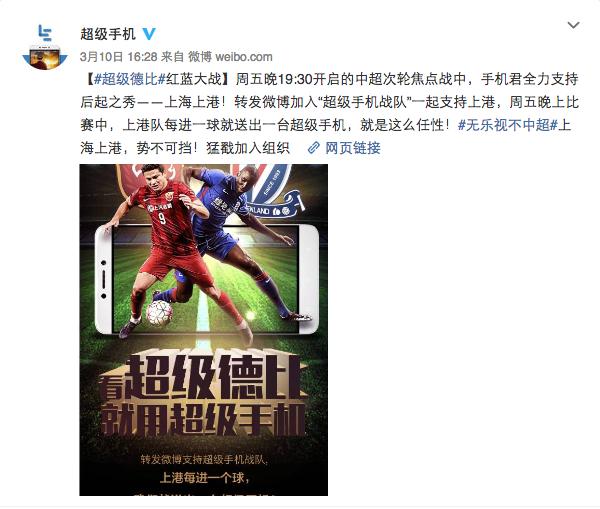Click the 转发微博支持超级手机战队 poster caption

coord(204,459)
